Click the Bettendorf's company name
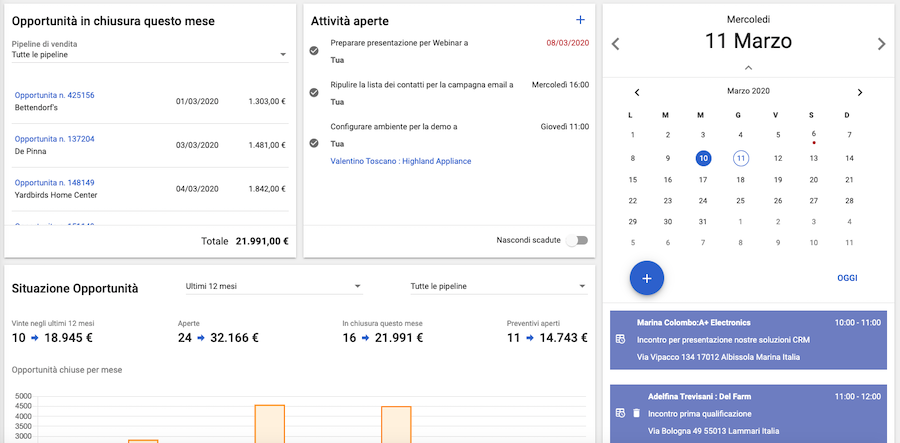This screenshot has width=900, height=443. click(x=36, y=108)
